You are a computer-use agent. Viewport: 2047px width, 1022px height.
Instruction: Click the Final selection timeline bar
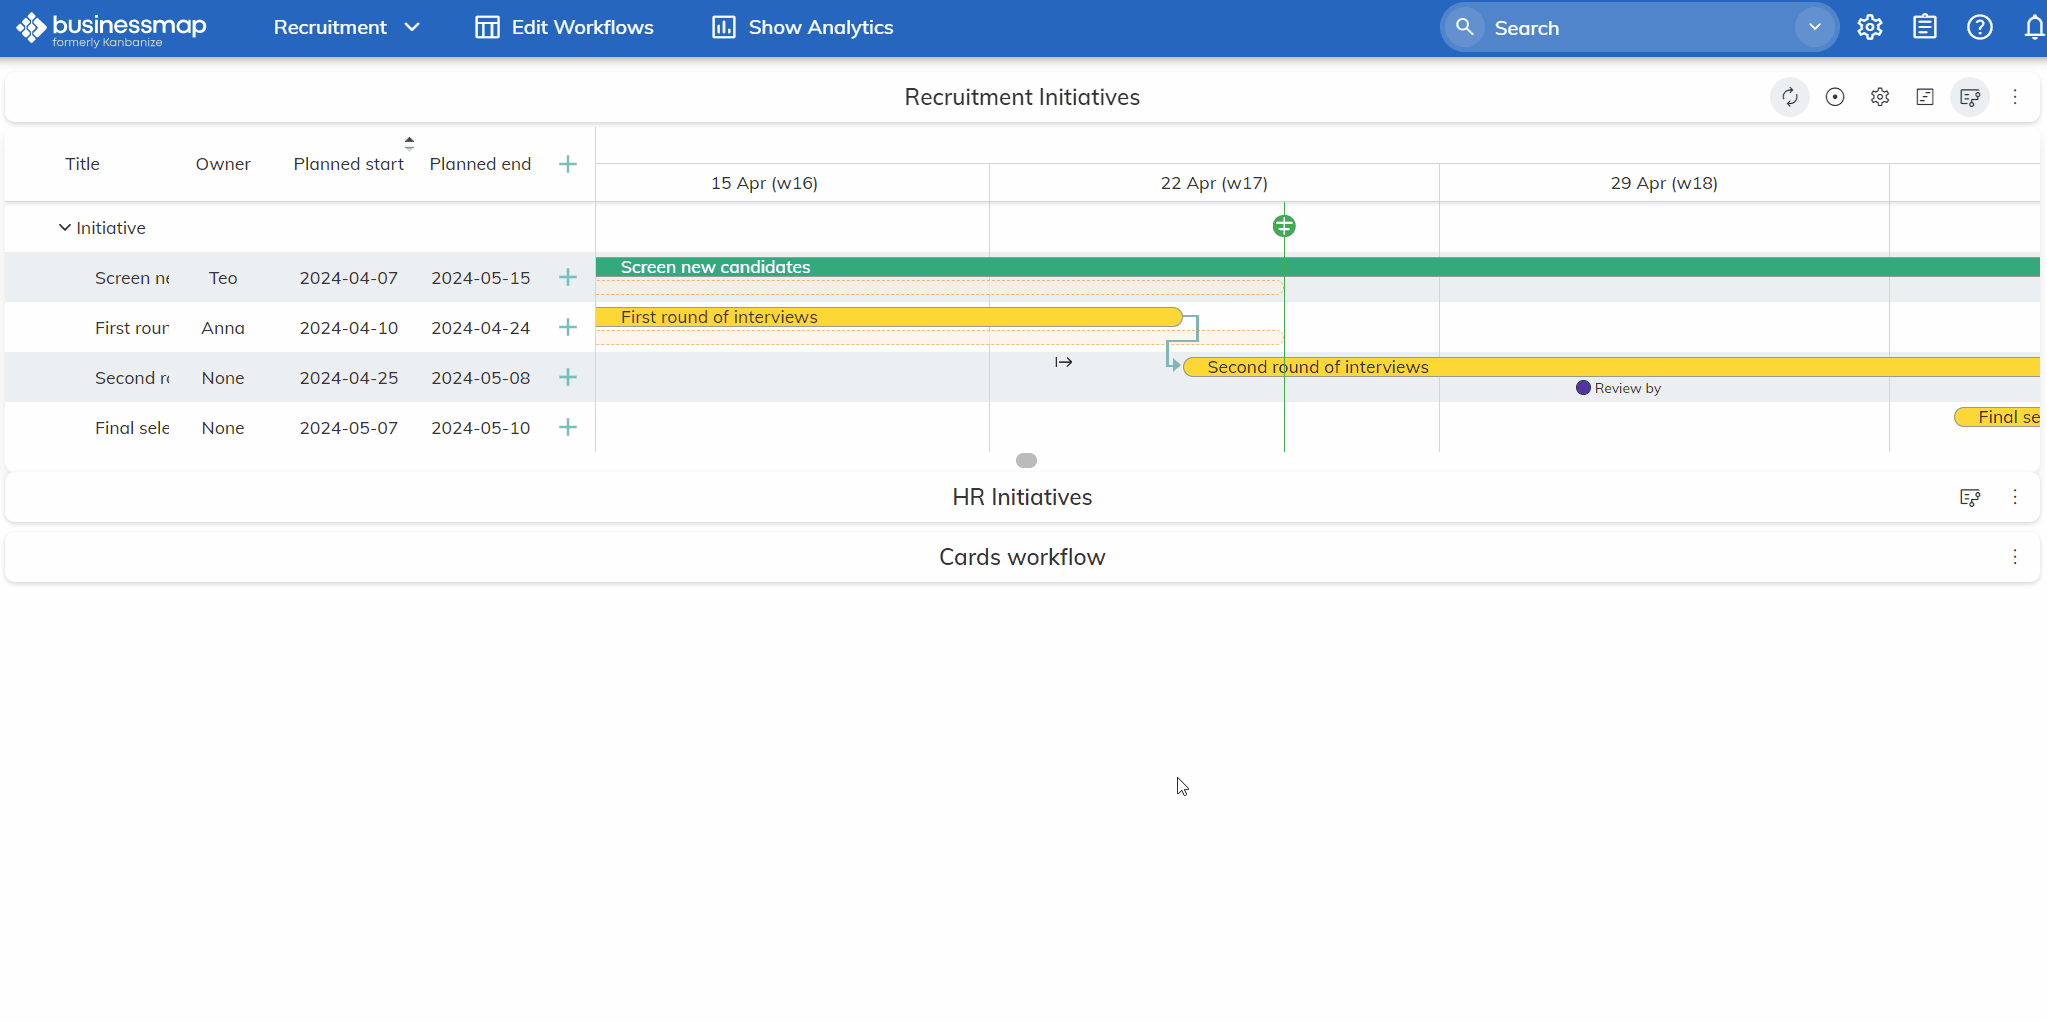point(1997,417)
